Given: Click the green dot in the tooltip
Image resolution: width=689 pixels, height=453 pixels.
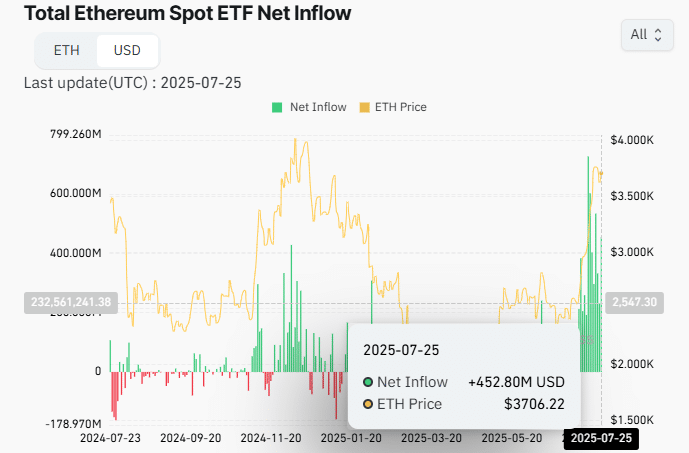Looking at the screenshot, I should coord(368,382).
